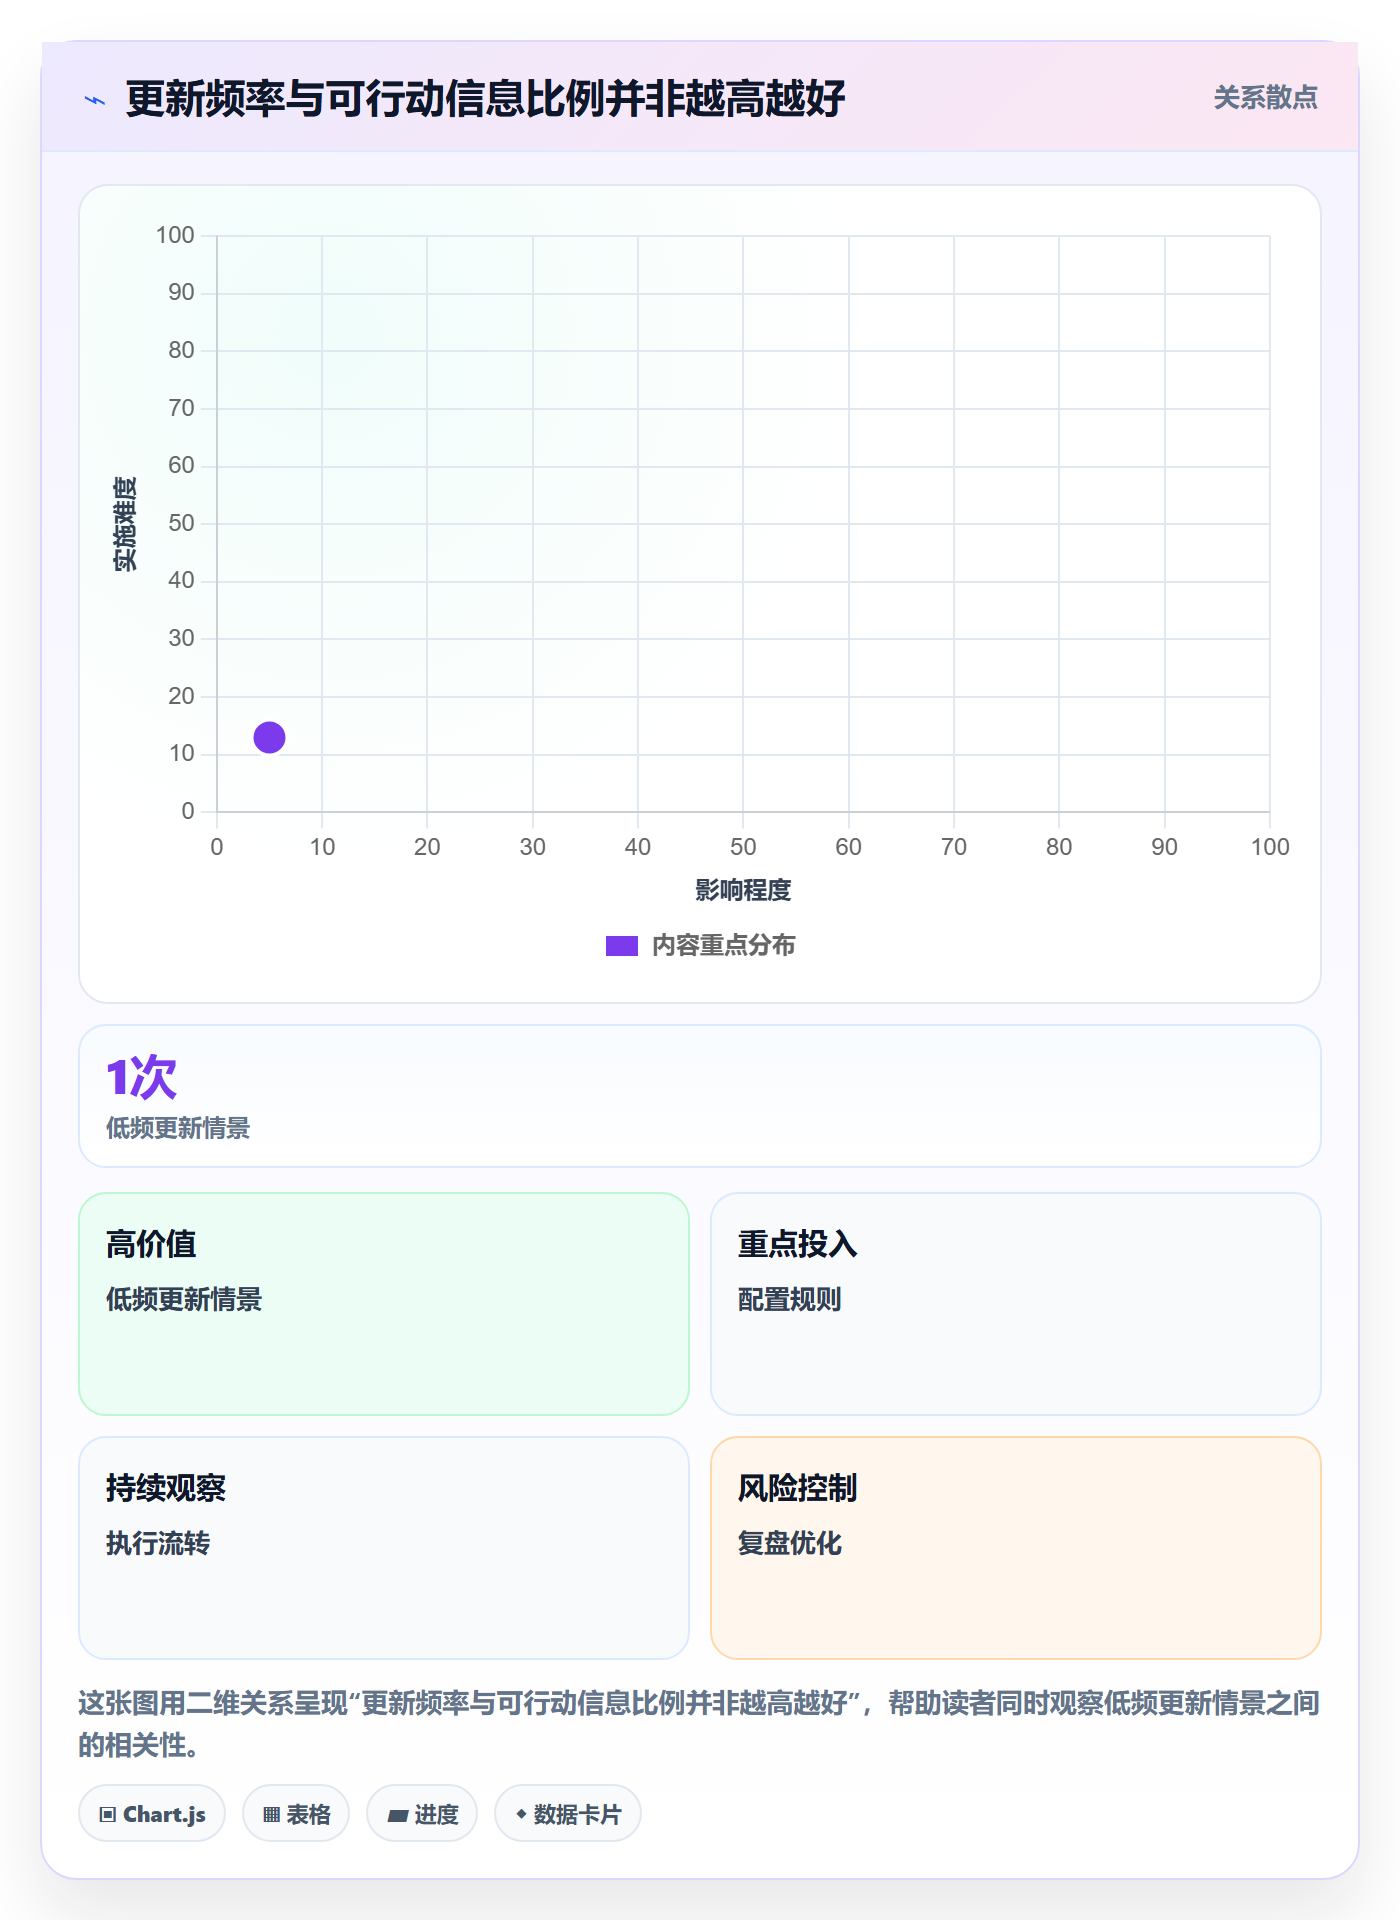Open the 重点投入 quadrant card

click(1016, 1304)
